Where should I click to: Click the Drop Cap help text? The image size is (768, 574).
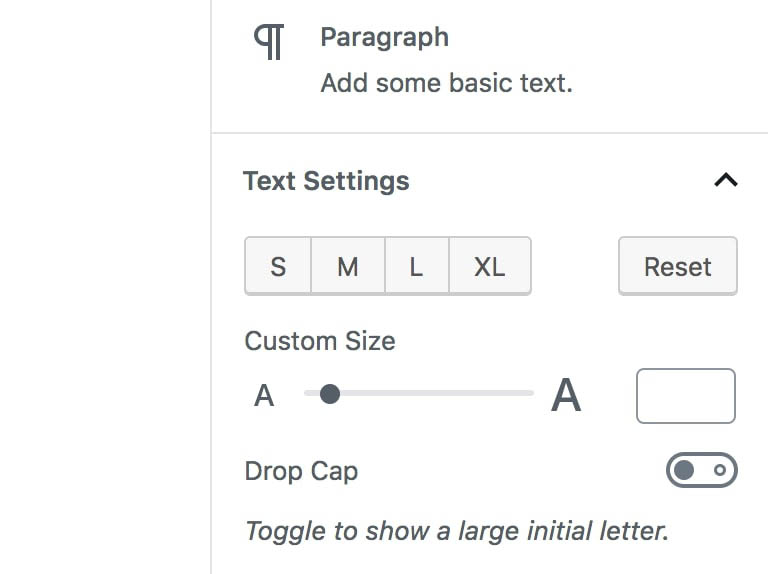pos(457,531)
